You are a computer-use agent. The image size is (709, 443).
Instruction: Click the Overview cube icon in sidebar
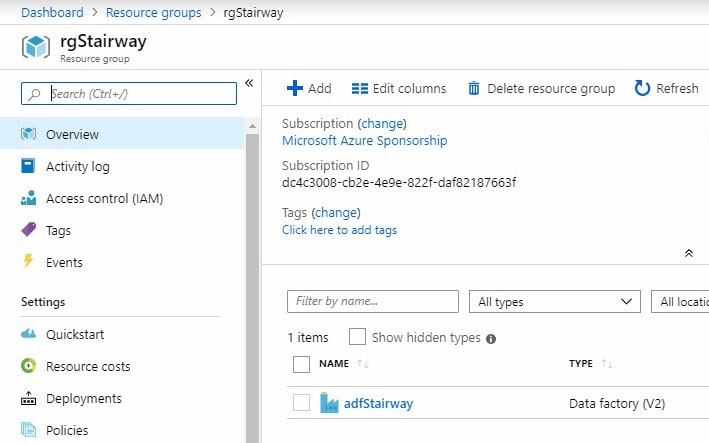click(x=28, y=134)
